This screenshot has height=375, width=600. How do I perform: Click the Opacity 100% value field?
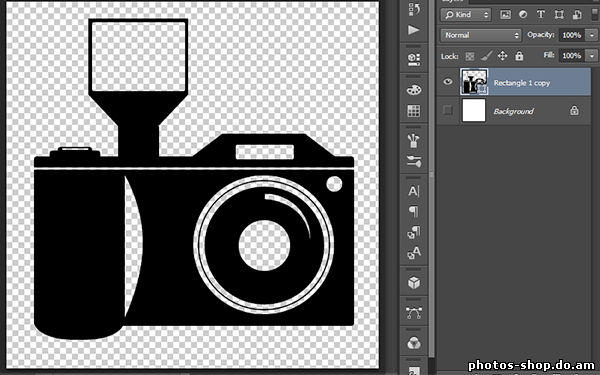572,35
